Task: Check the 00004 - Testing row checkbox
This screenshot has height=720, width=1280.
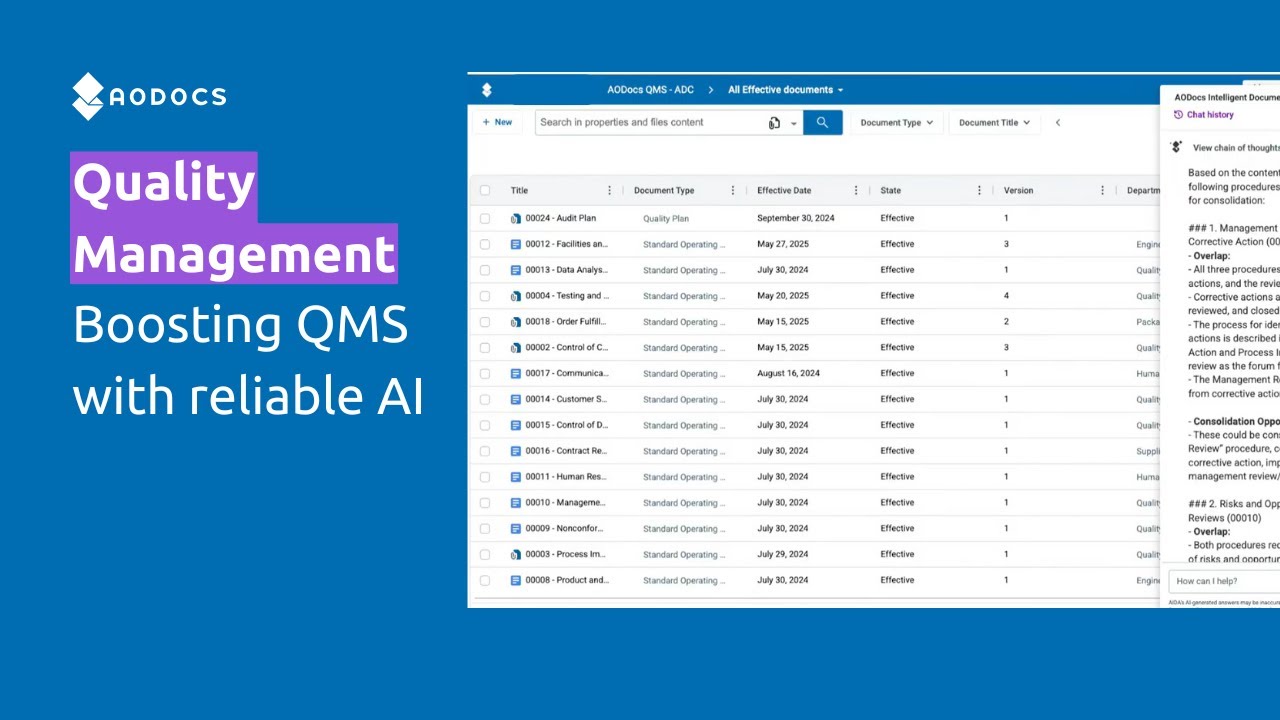Action: (485, 296)
